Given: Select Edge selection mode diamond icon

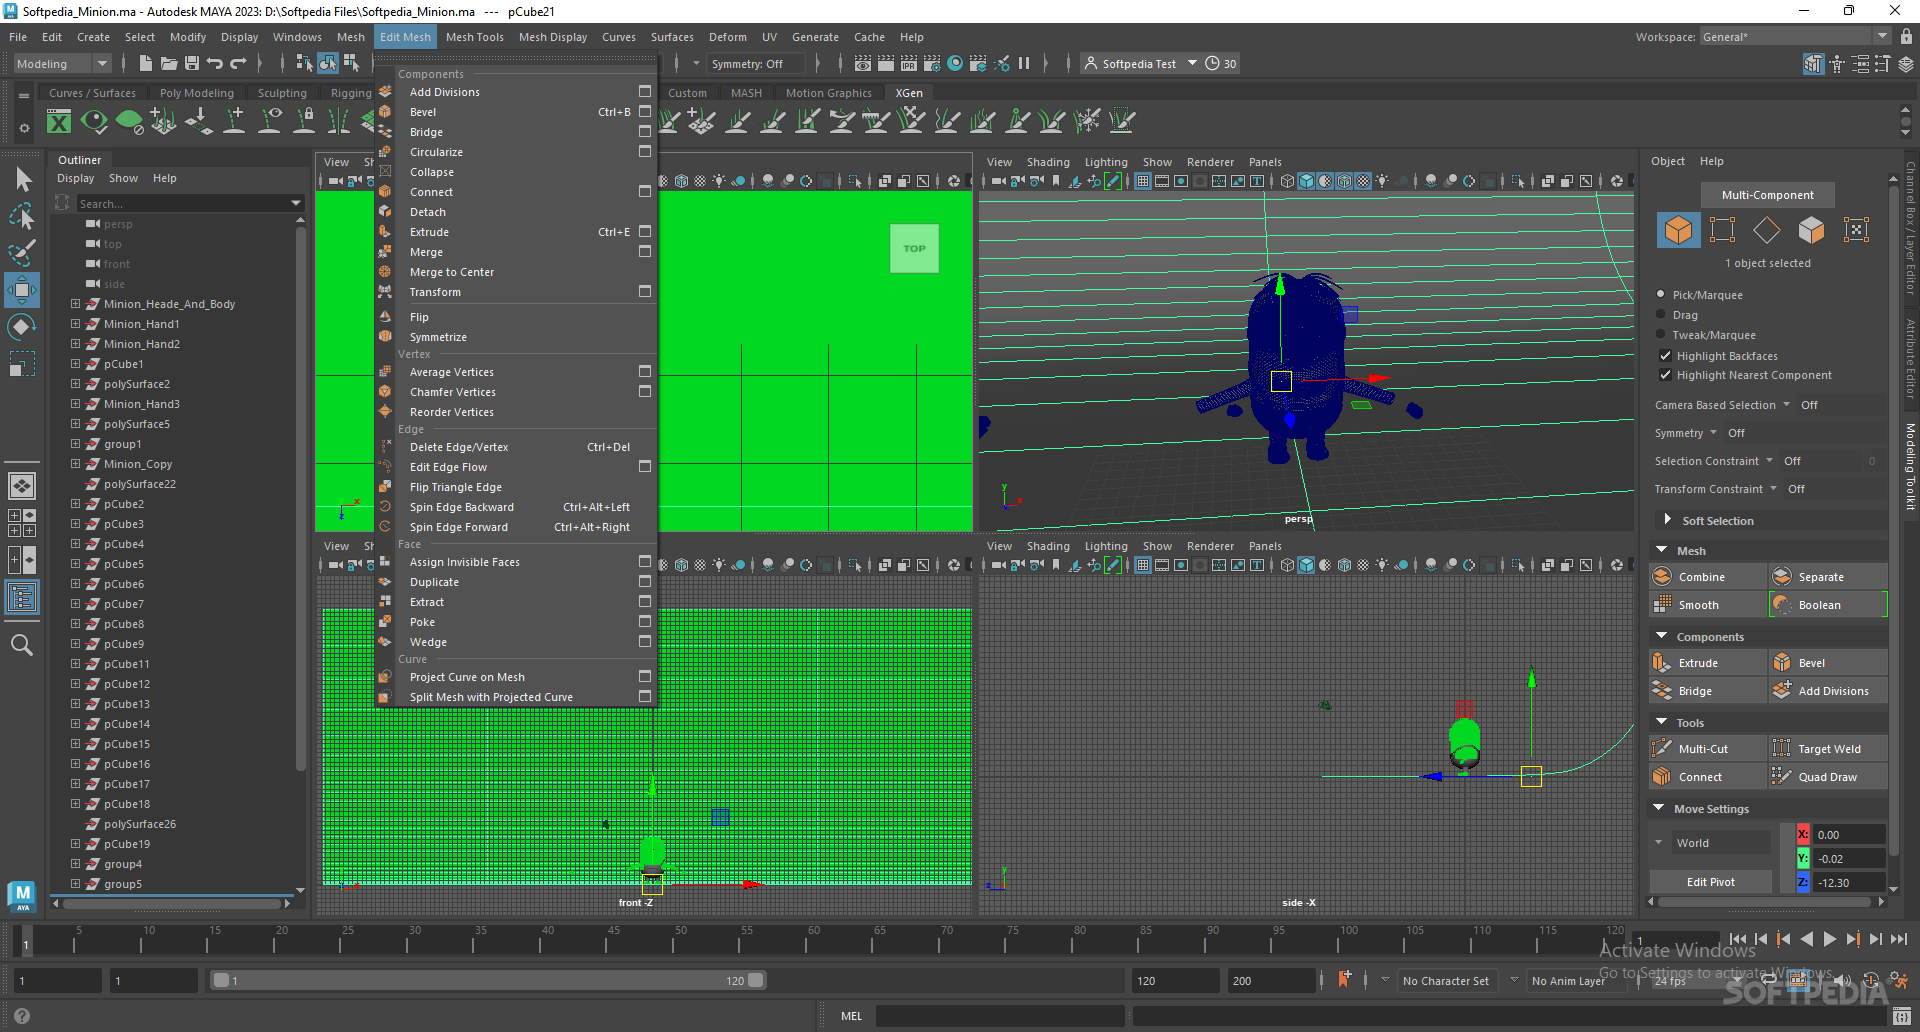Looking at the screenshot, I should (x=1767, y=230).
